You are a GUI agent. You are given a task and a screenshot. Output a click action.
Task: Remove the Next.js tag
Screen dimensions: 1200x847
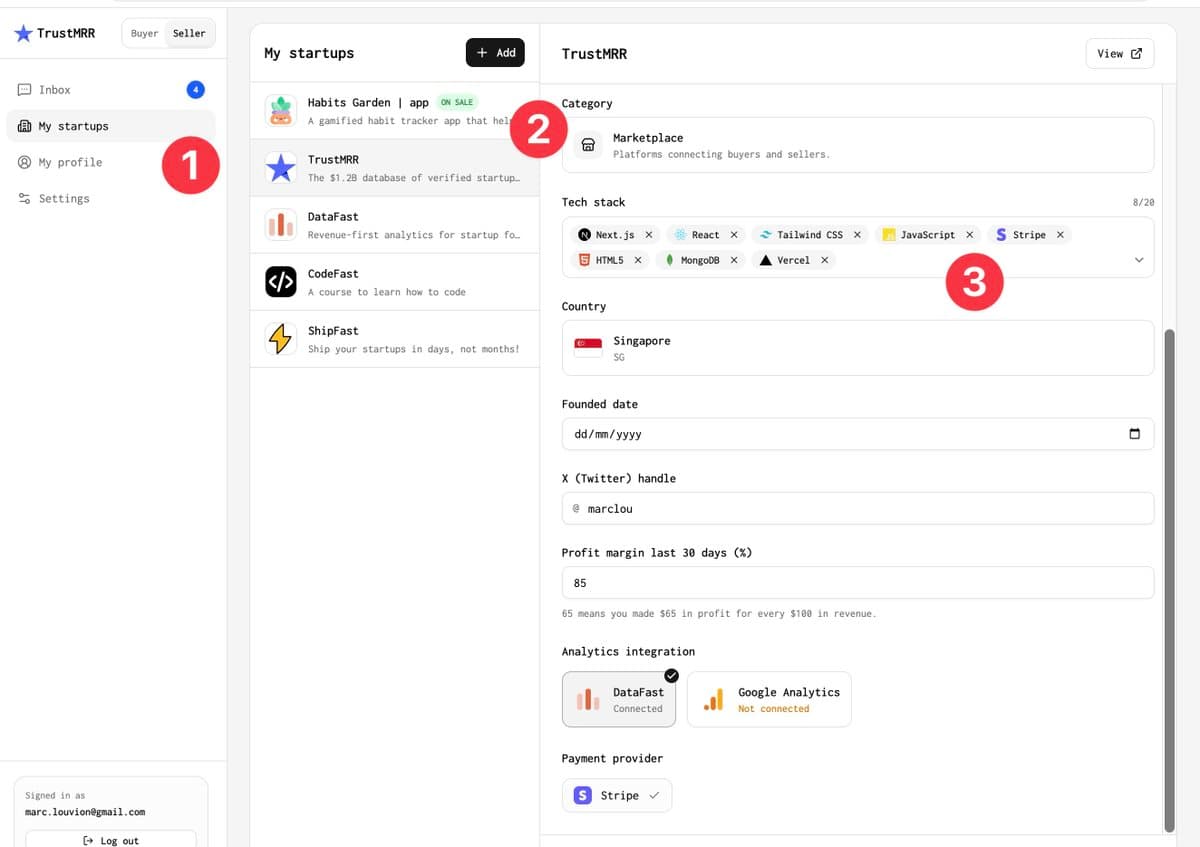pyautogui.click(x=648, y=235)
